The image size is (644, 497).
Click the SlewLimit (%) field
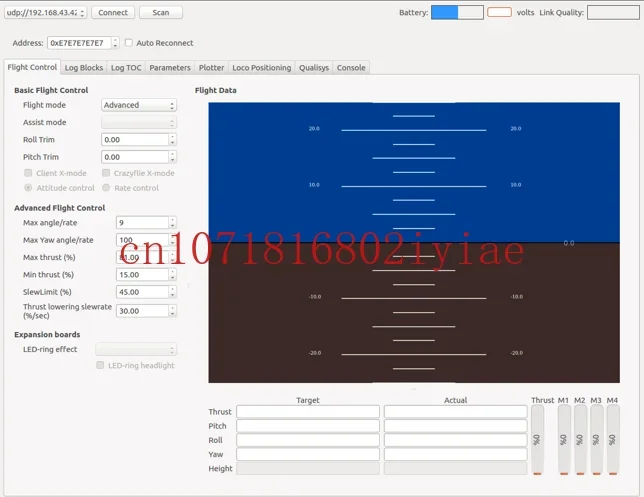tap(142, 292)
